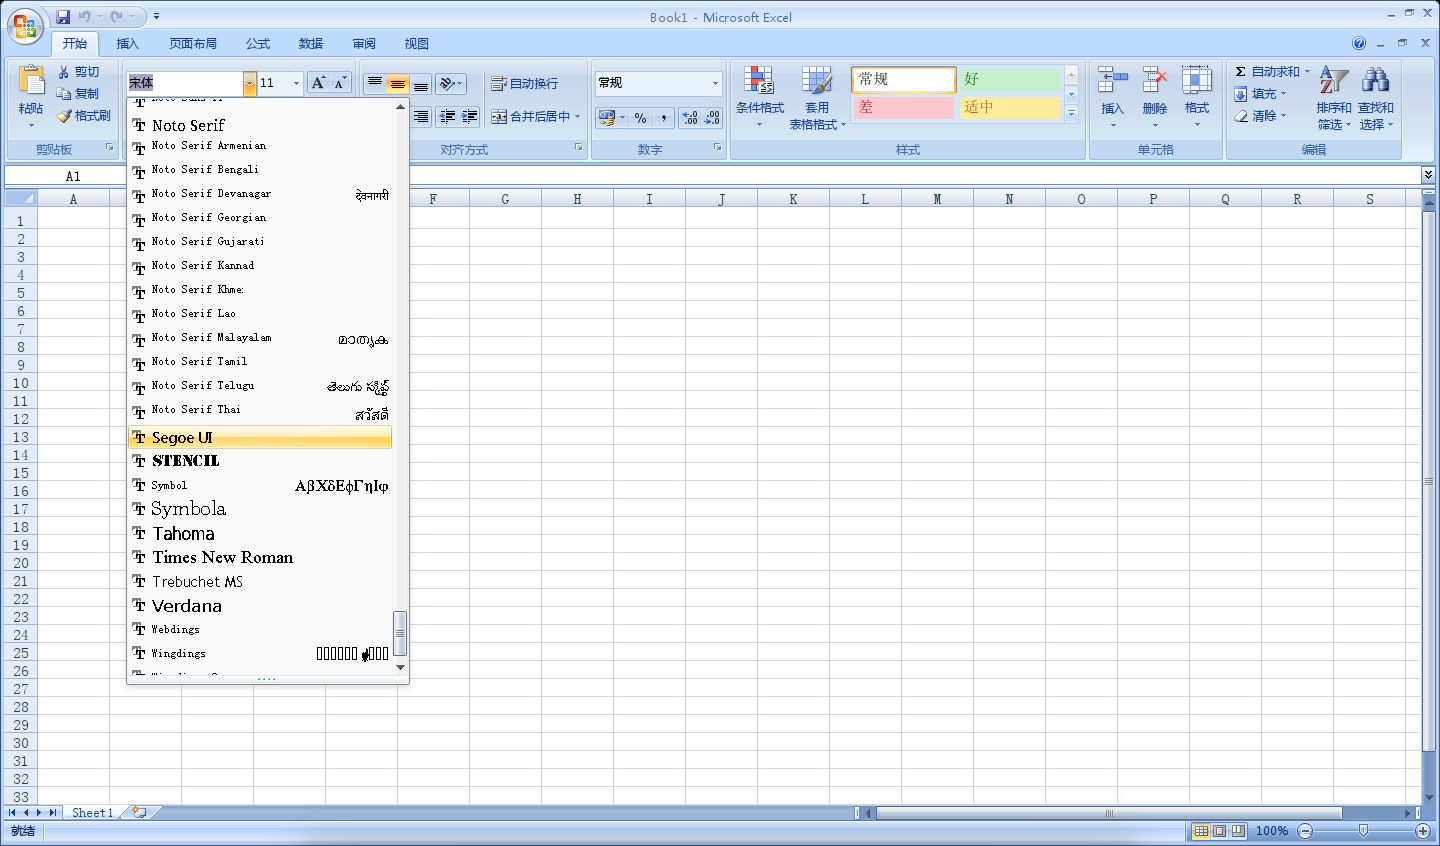Viewport: 1440px width, 846px height.
Task: Choose Segoe UI from font list
Action: tap(260, 438)
